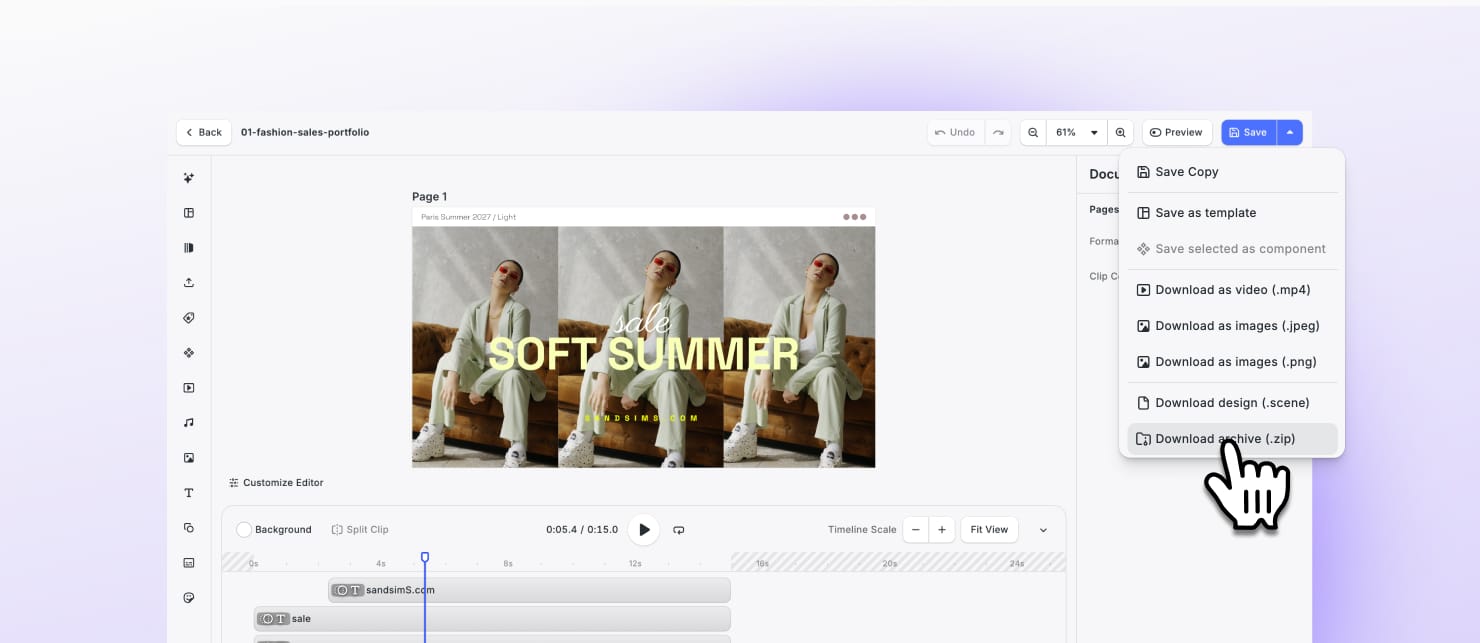1480x643 pixels.
Task: Open the shapes panel icon
Action: pos(189,528)
